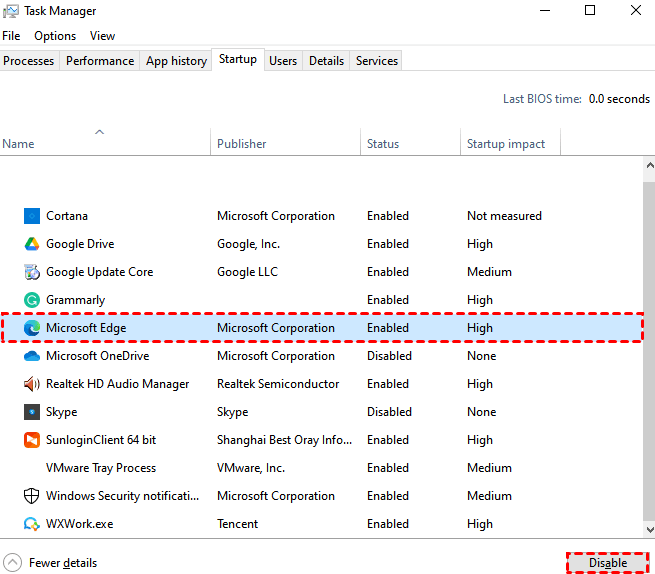Click the Microsoft Edge icon

coord(31,328)
